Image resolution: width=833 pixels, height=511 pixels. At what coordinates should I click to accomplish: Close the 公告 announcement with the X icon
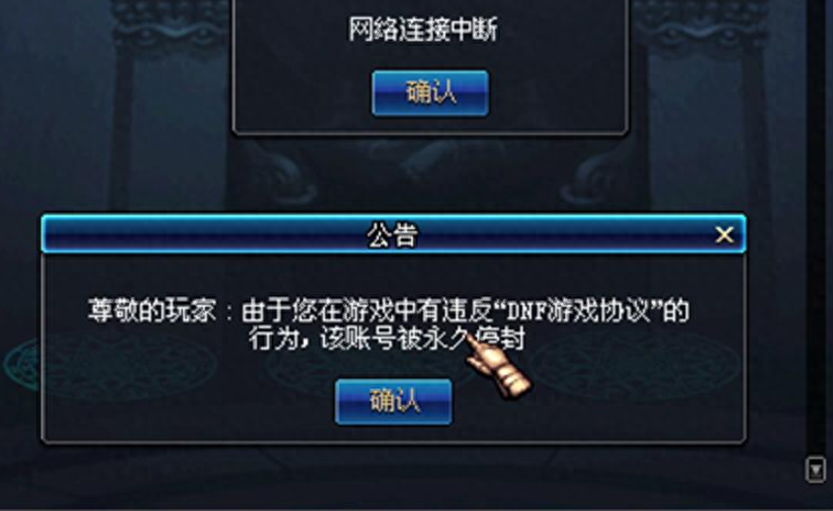tap(724, 234)
